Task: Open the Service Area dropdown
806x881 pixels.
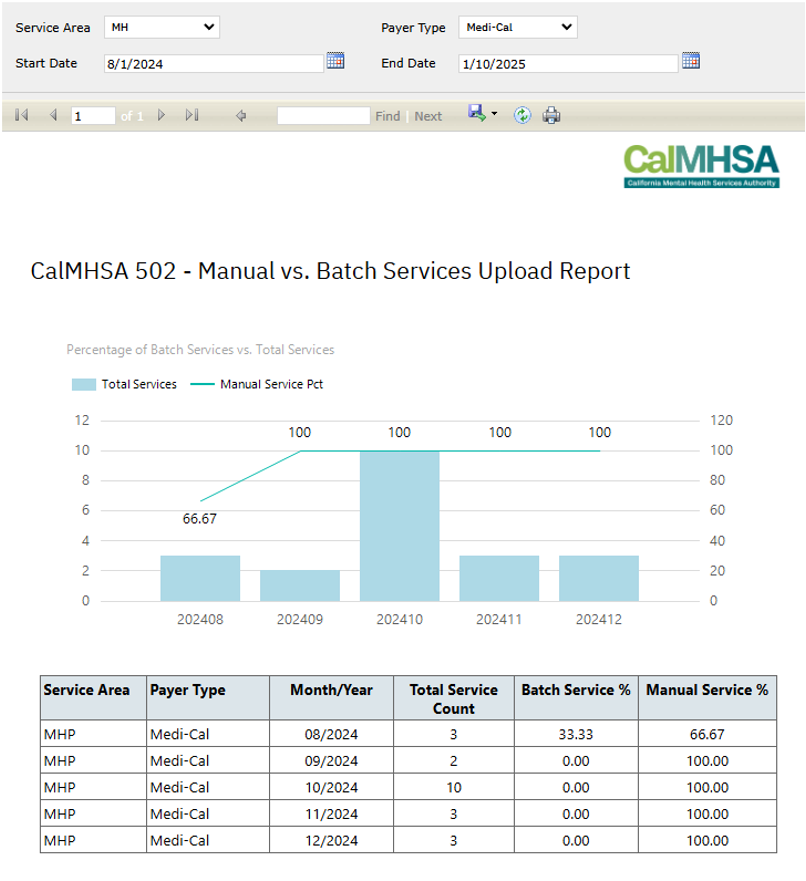Action: pyautogui.click(x=162, y=27)
